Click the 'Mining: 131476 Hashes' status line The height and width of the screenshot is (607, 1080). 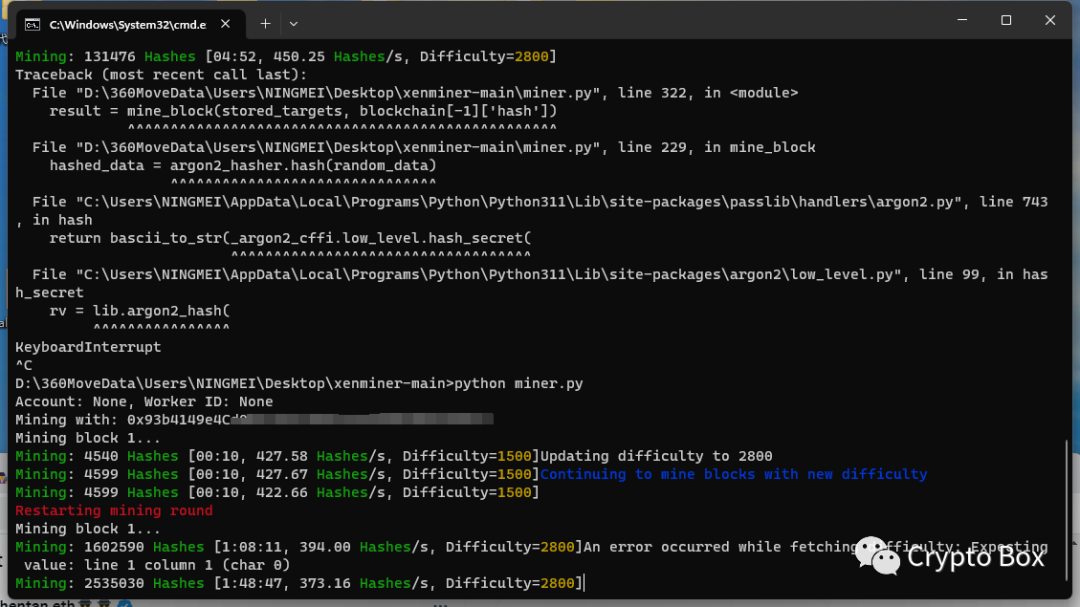pyautogui.click(x=286, y=56)
